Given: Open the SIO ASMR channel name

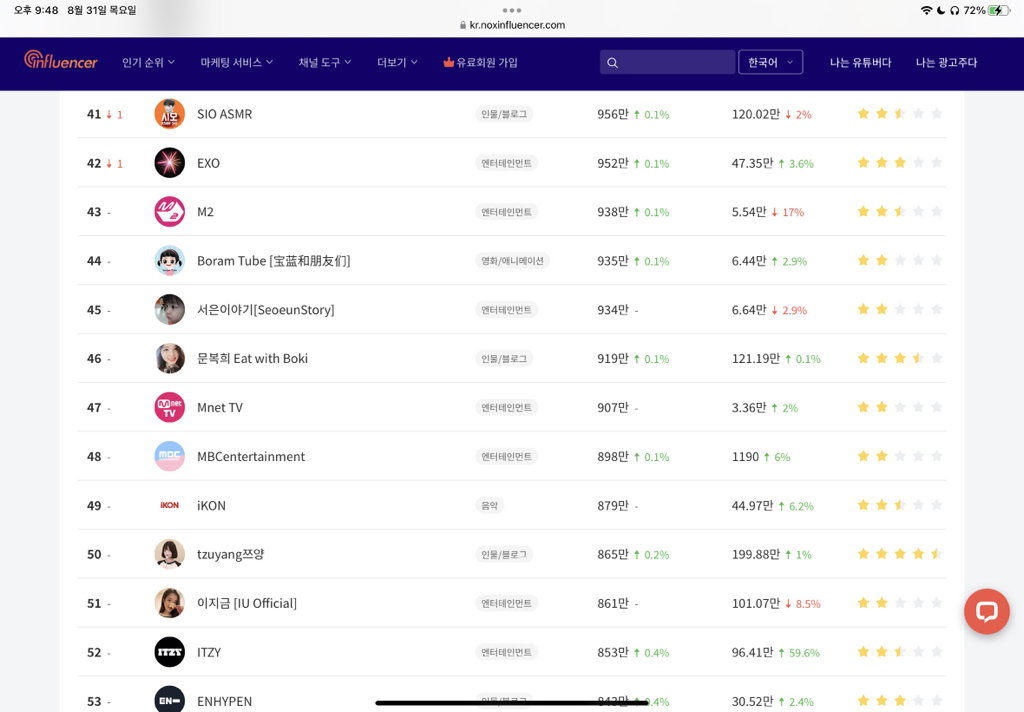Looking at the screenshot, I should pyautogui.click(x=225, y=114).
